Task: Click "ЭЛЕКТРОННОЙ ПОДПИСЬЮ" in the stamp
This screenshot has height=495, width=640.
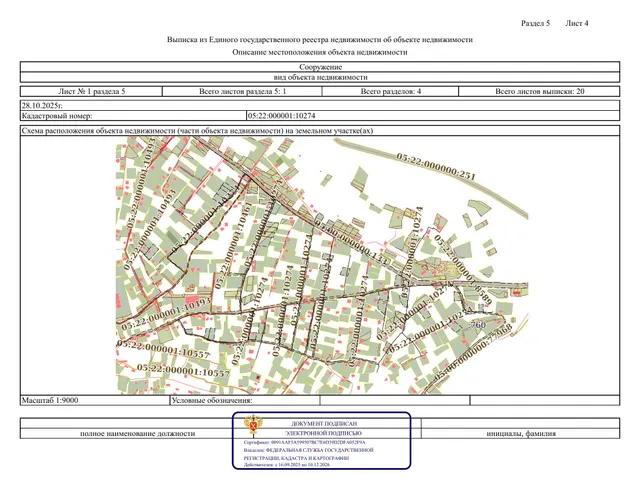Action: coord(323,433)
